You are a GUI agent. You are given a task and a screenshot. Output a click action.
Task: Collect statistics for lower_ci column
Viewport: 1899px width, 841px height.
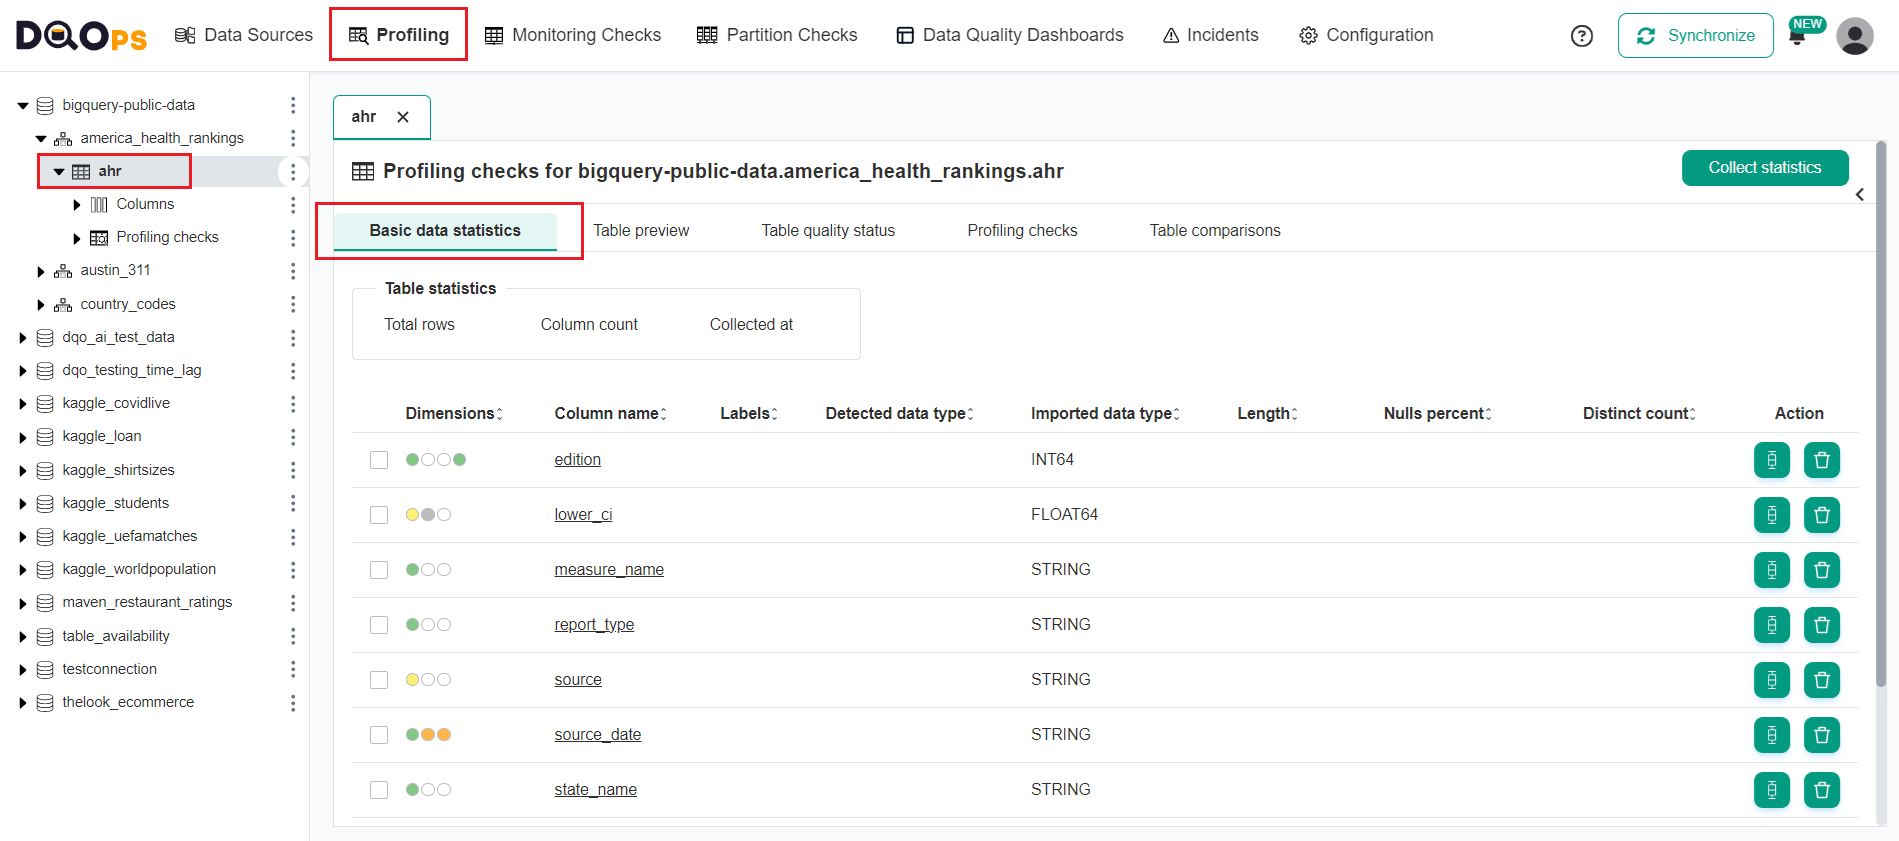(x=1772, y=515)
